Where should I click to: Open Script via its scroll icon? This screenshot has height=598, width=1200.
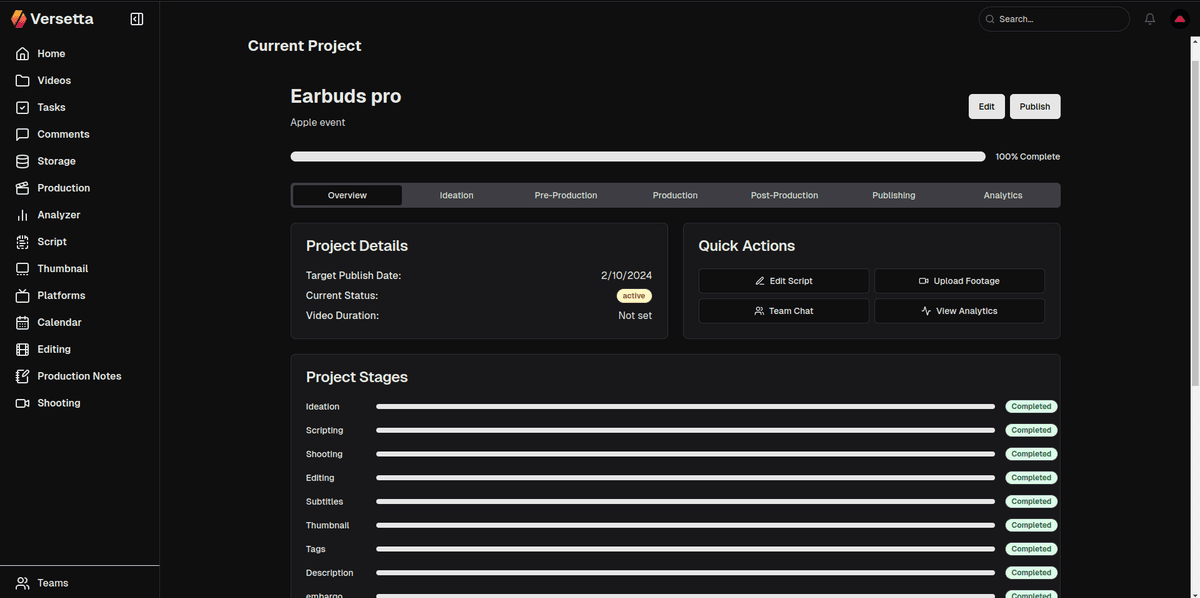(23, 242)
